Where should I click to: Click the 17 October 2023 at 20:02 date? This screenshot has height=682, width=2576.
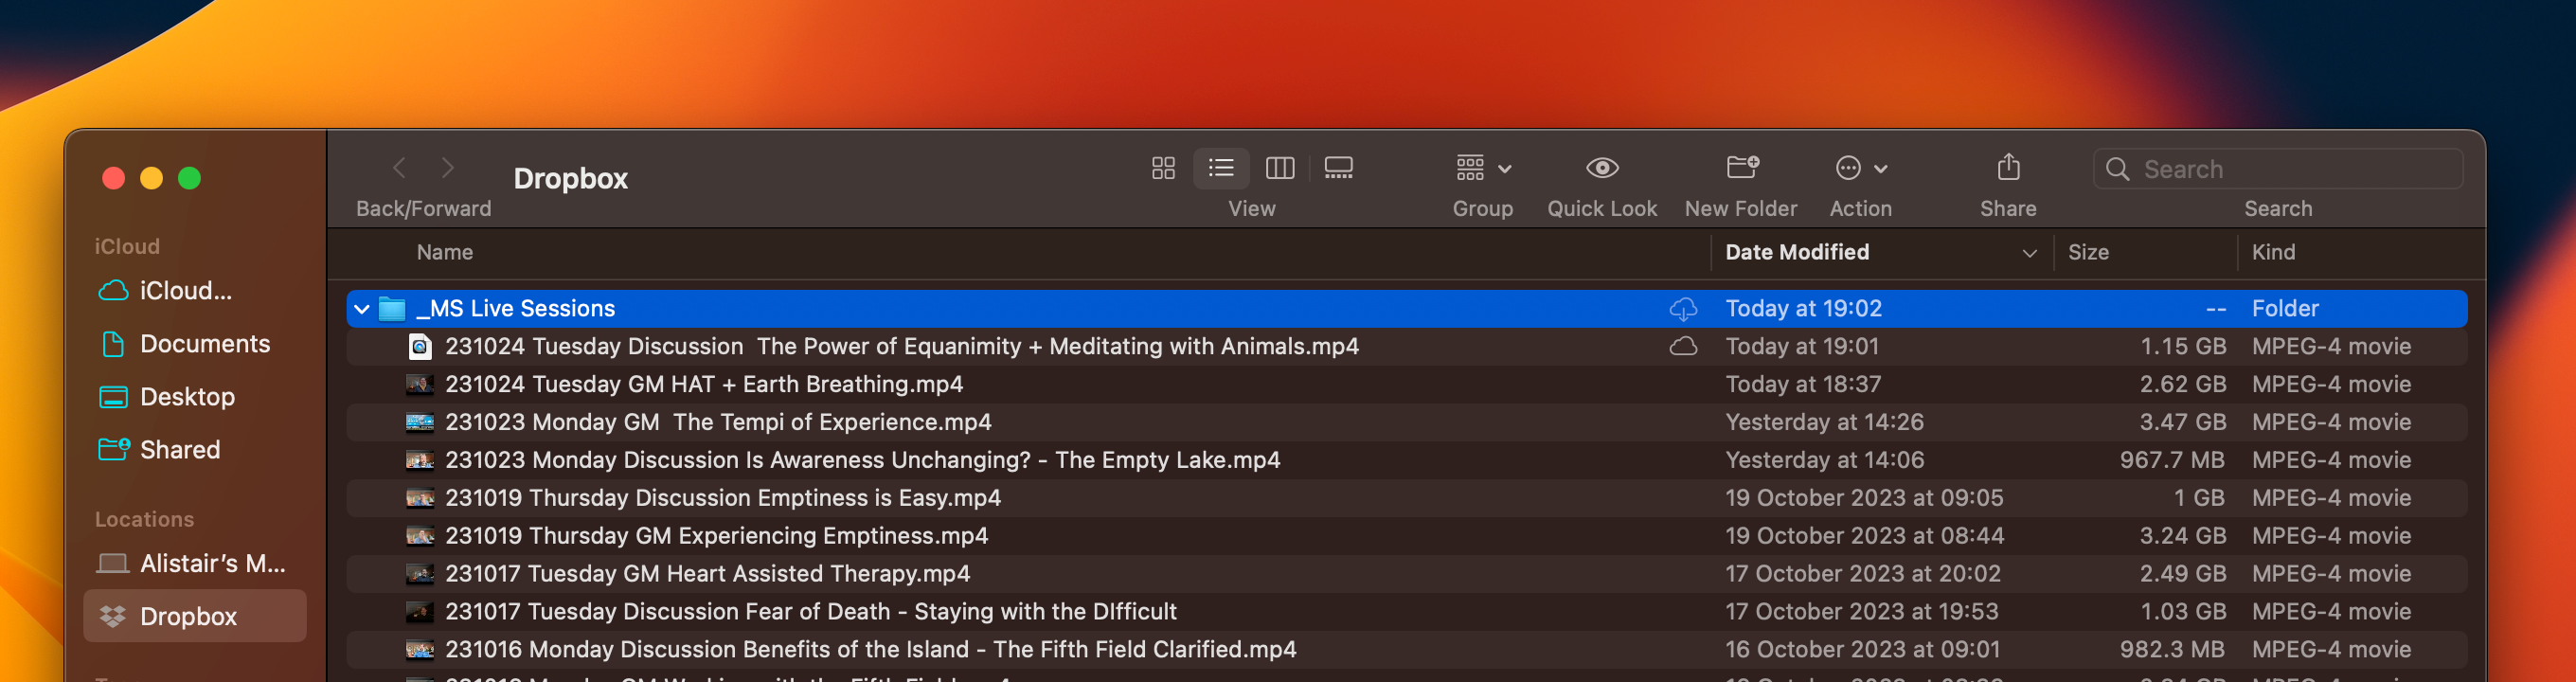1862,575
